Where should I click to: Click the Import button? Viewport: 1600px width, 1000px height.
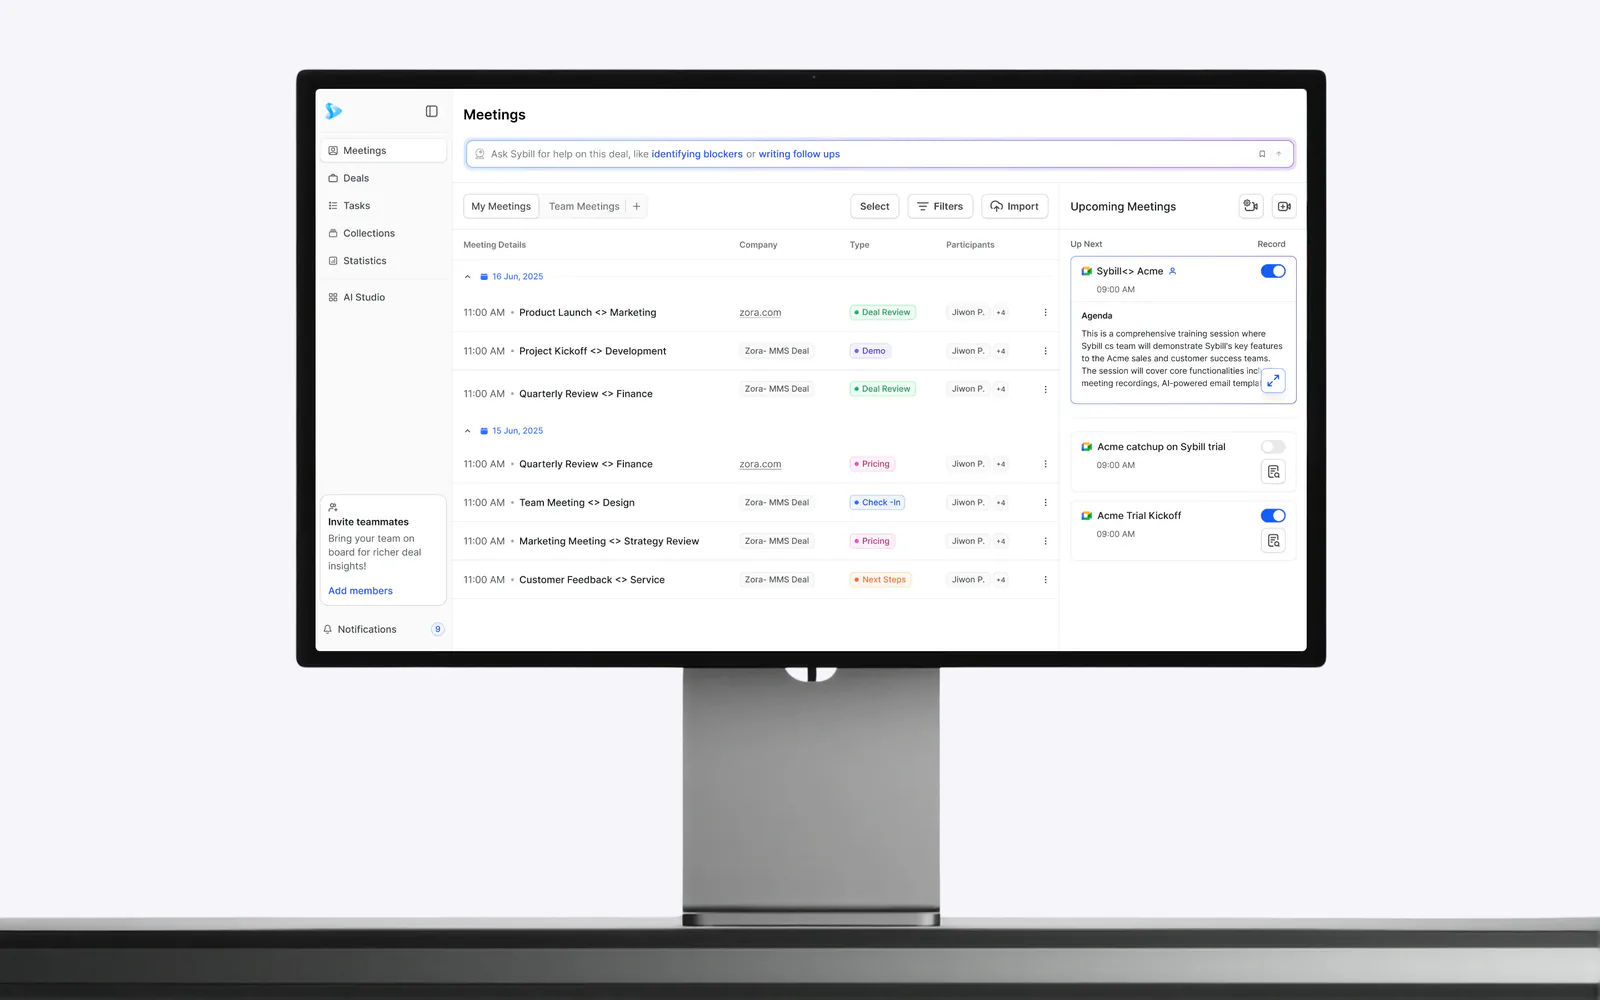click(1015, 206)
